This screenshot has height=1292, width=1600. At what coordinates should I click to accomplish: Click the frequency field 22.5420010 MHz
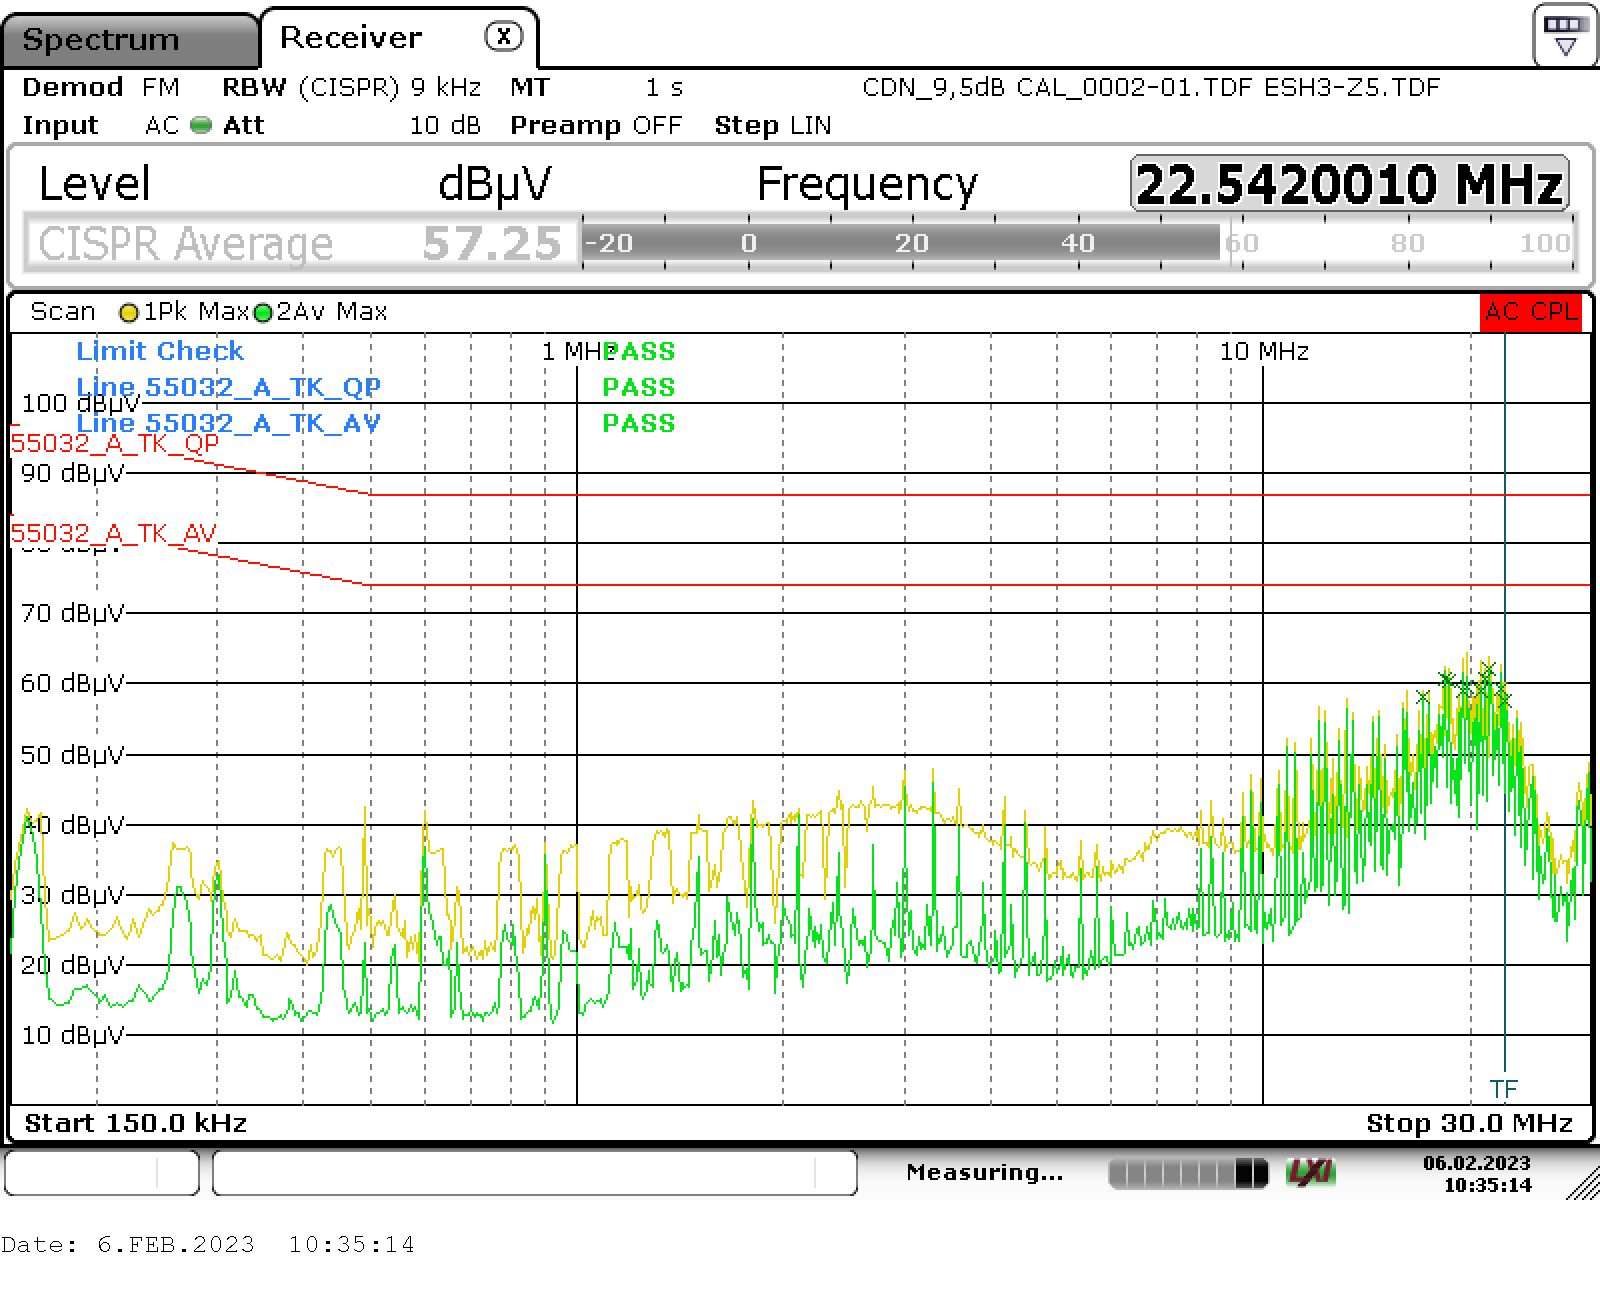click(x=1349, y=184)
